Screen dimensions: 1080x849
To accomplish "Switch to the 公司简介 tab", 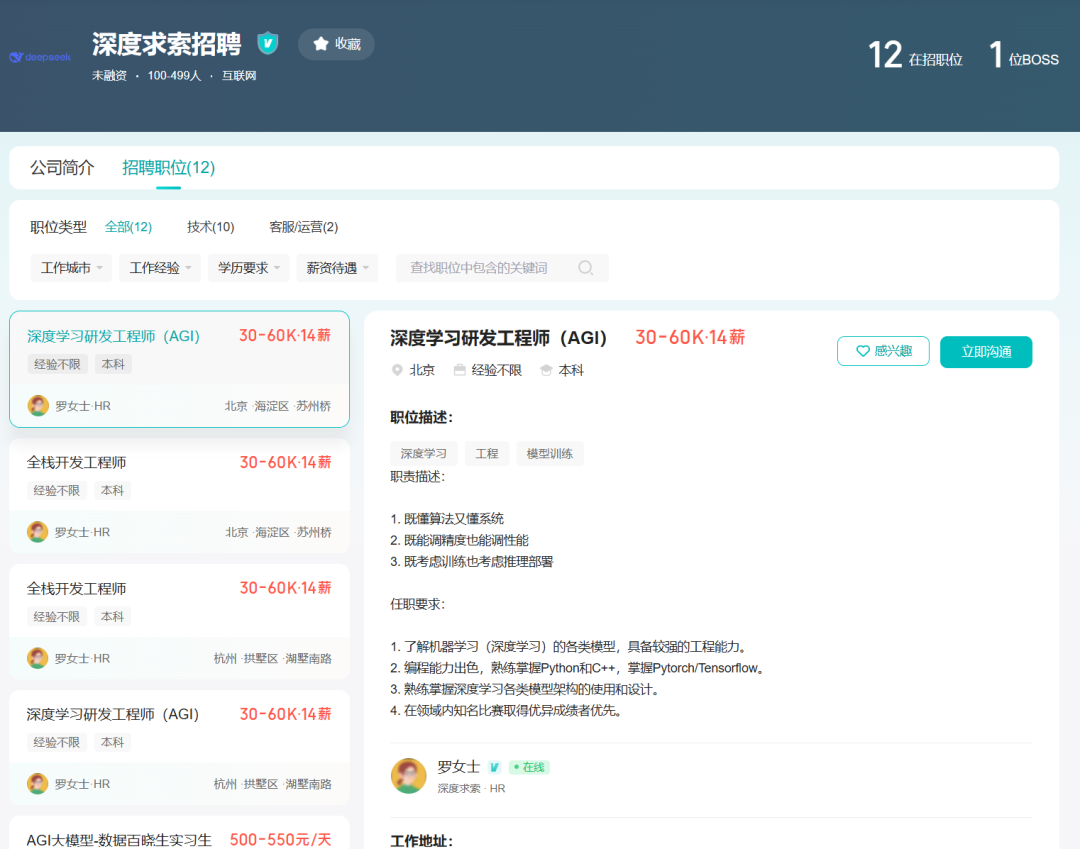I will [x=62, y=167].
